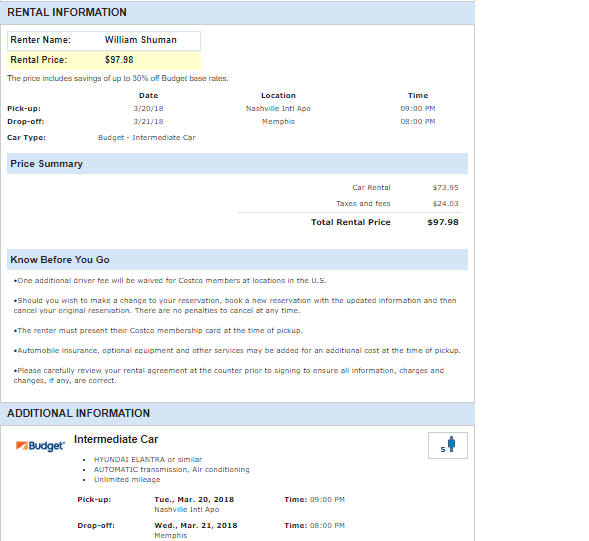Viewport: 589px width, 541px height.
Task: Click the 30% off Budget savings note
Action: point(118,79)
